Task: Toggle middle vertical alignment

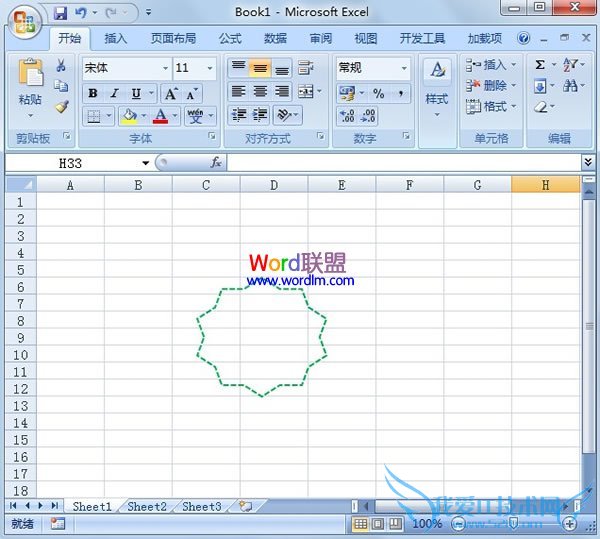Action: click(x=260, y=68)
